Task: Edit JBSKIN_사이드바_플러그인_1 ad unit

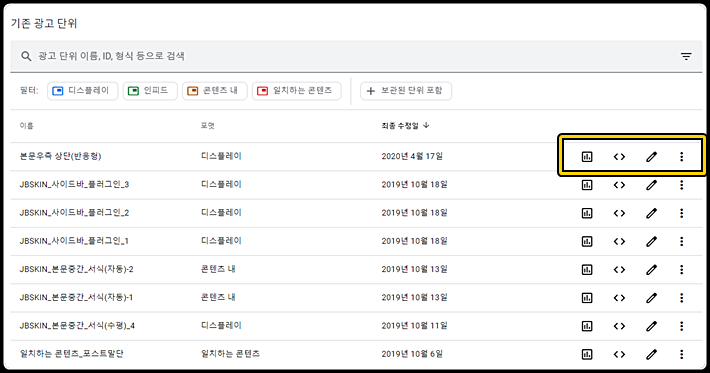Action: coord(651,241)
